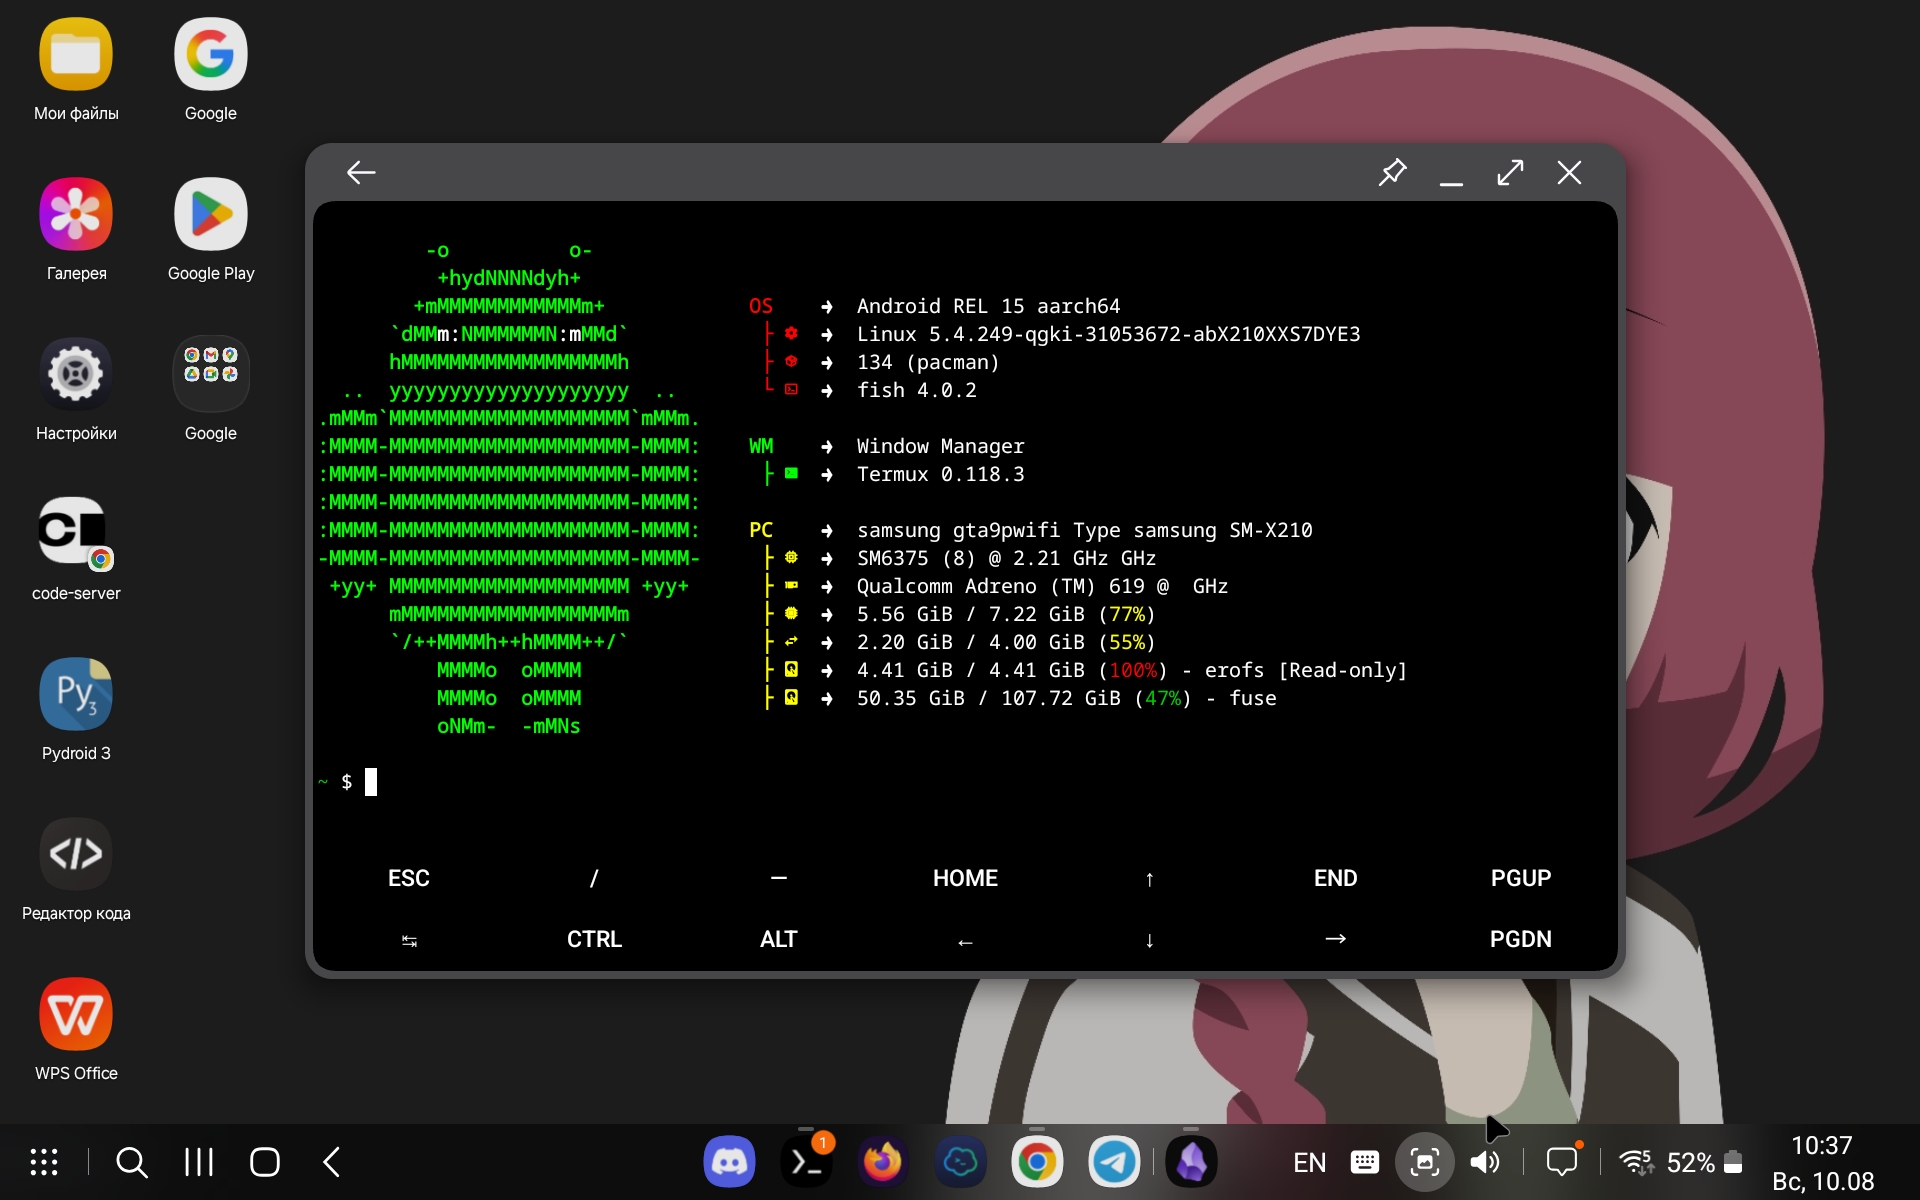Toggle the CTRL modifier key in Termux
Screen dimensions: 1920x1200
593,939
